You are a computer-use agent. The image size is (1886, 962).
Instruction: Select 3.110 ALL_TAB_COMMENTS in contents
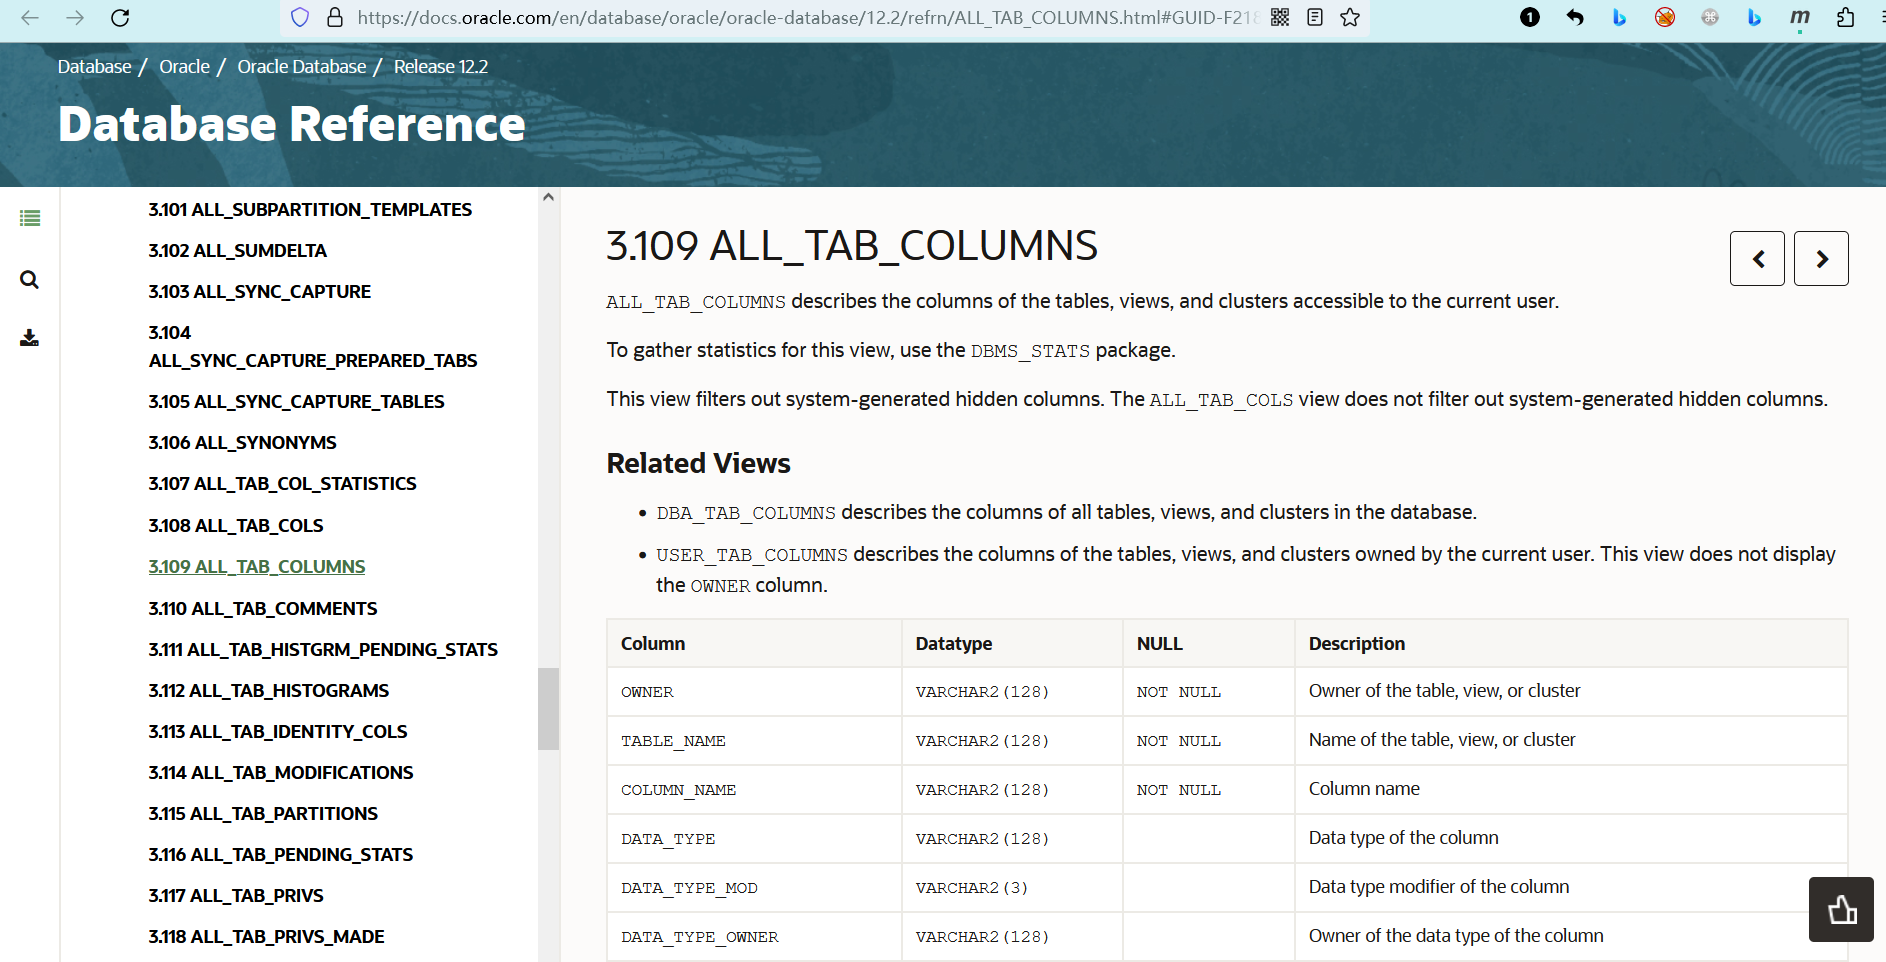263,609
